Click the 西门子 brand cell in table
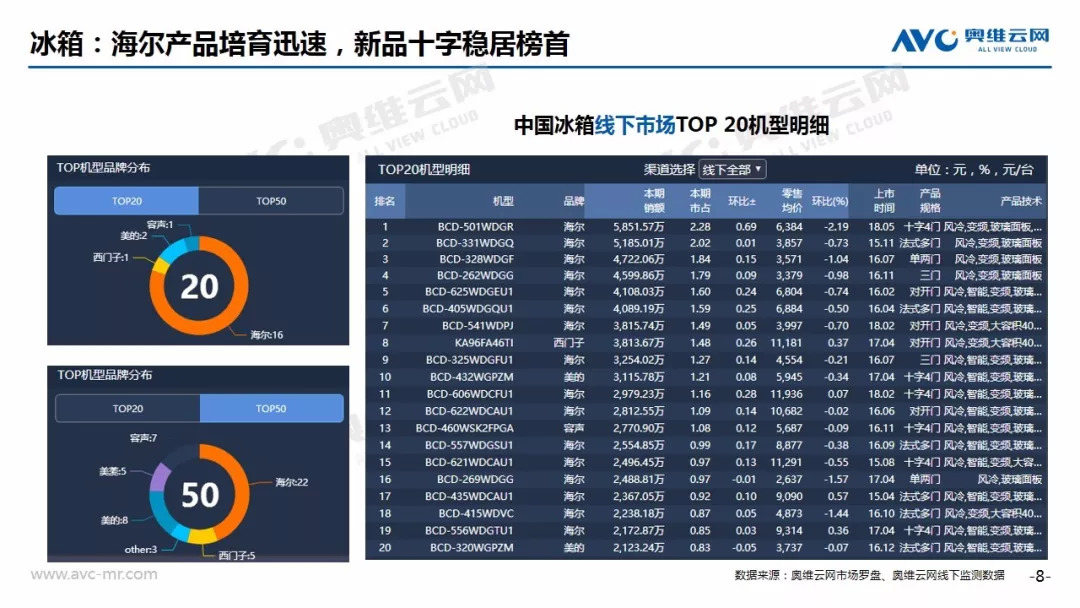This screenshot has width=1080, height=608. coord(568,342)
